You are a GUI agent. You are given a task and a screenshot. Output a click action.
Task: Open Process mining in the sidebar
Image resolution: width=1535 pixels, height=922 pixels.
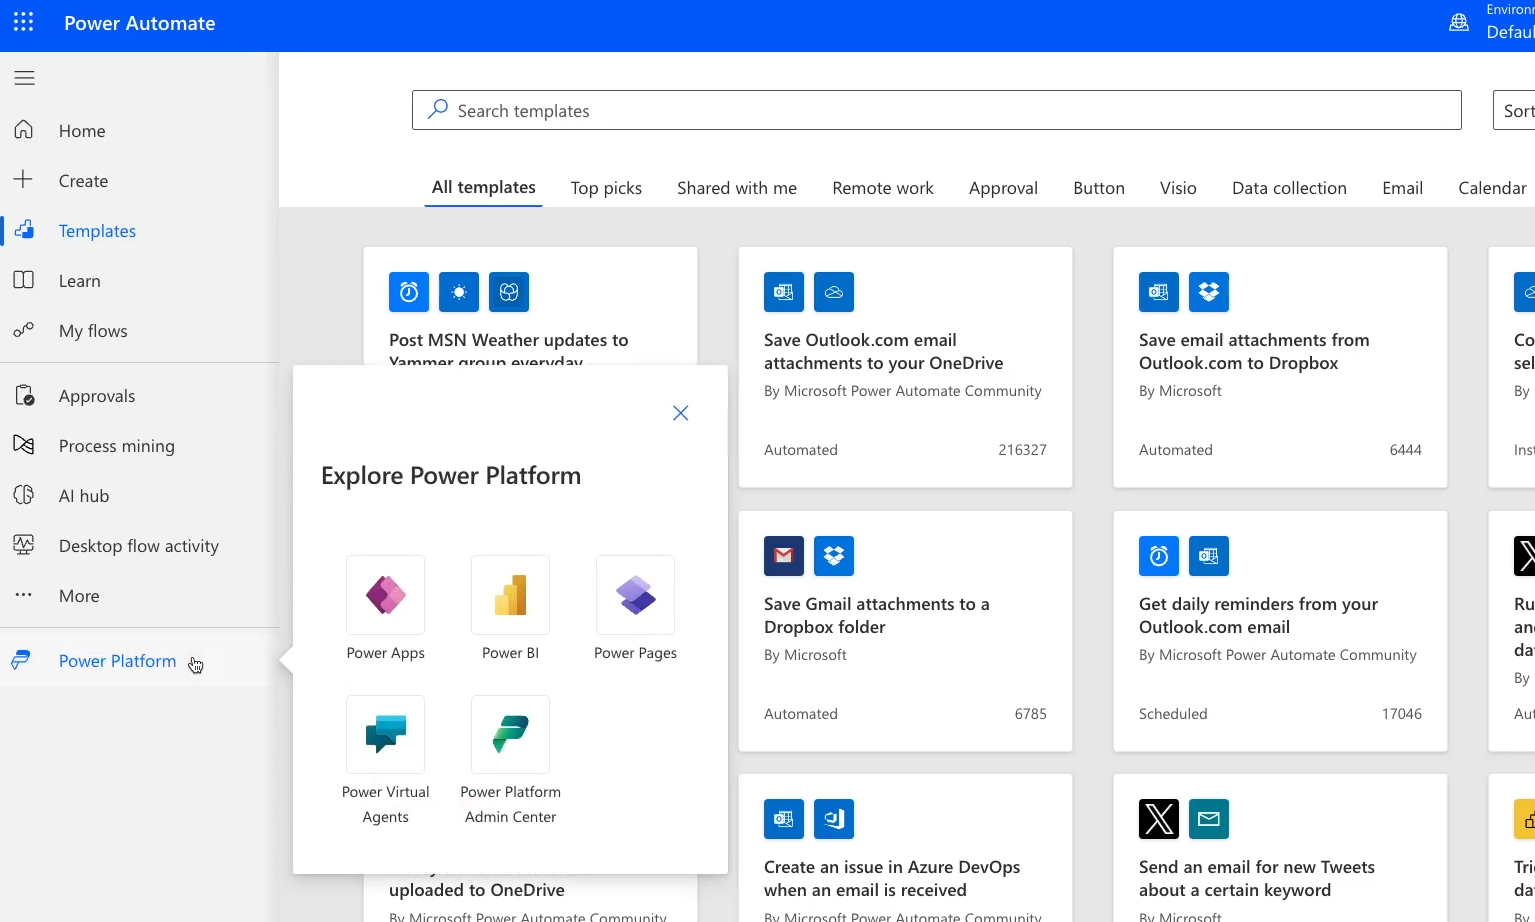point(139,445)
